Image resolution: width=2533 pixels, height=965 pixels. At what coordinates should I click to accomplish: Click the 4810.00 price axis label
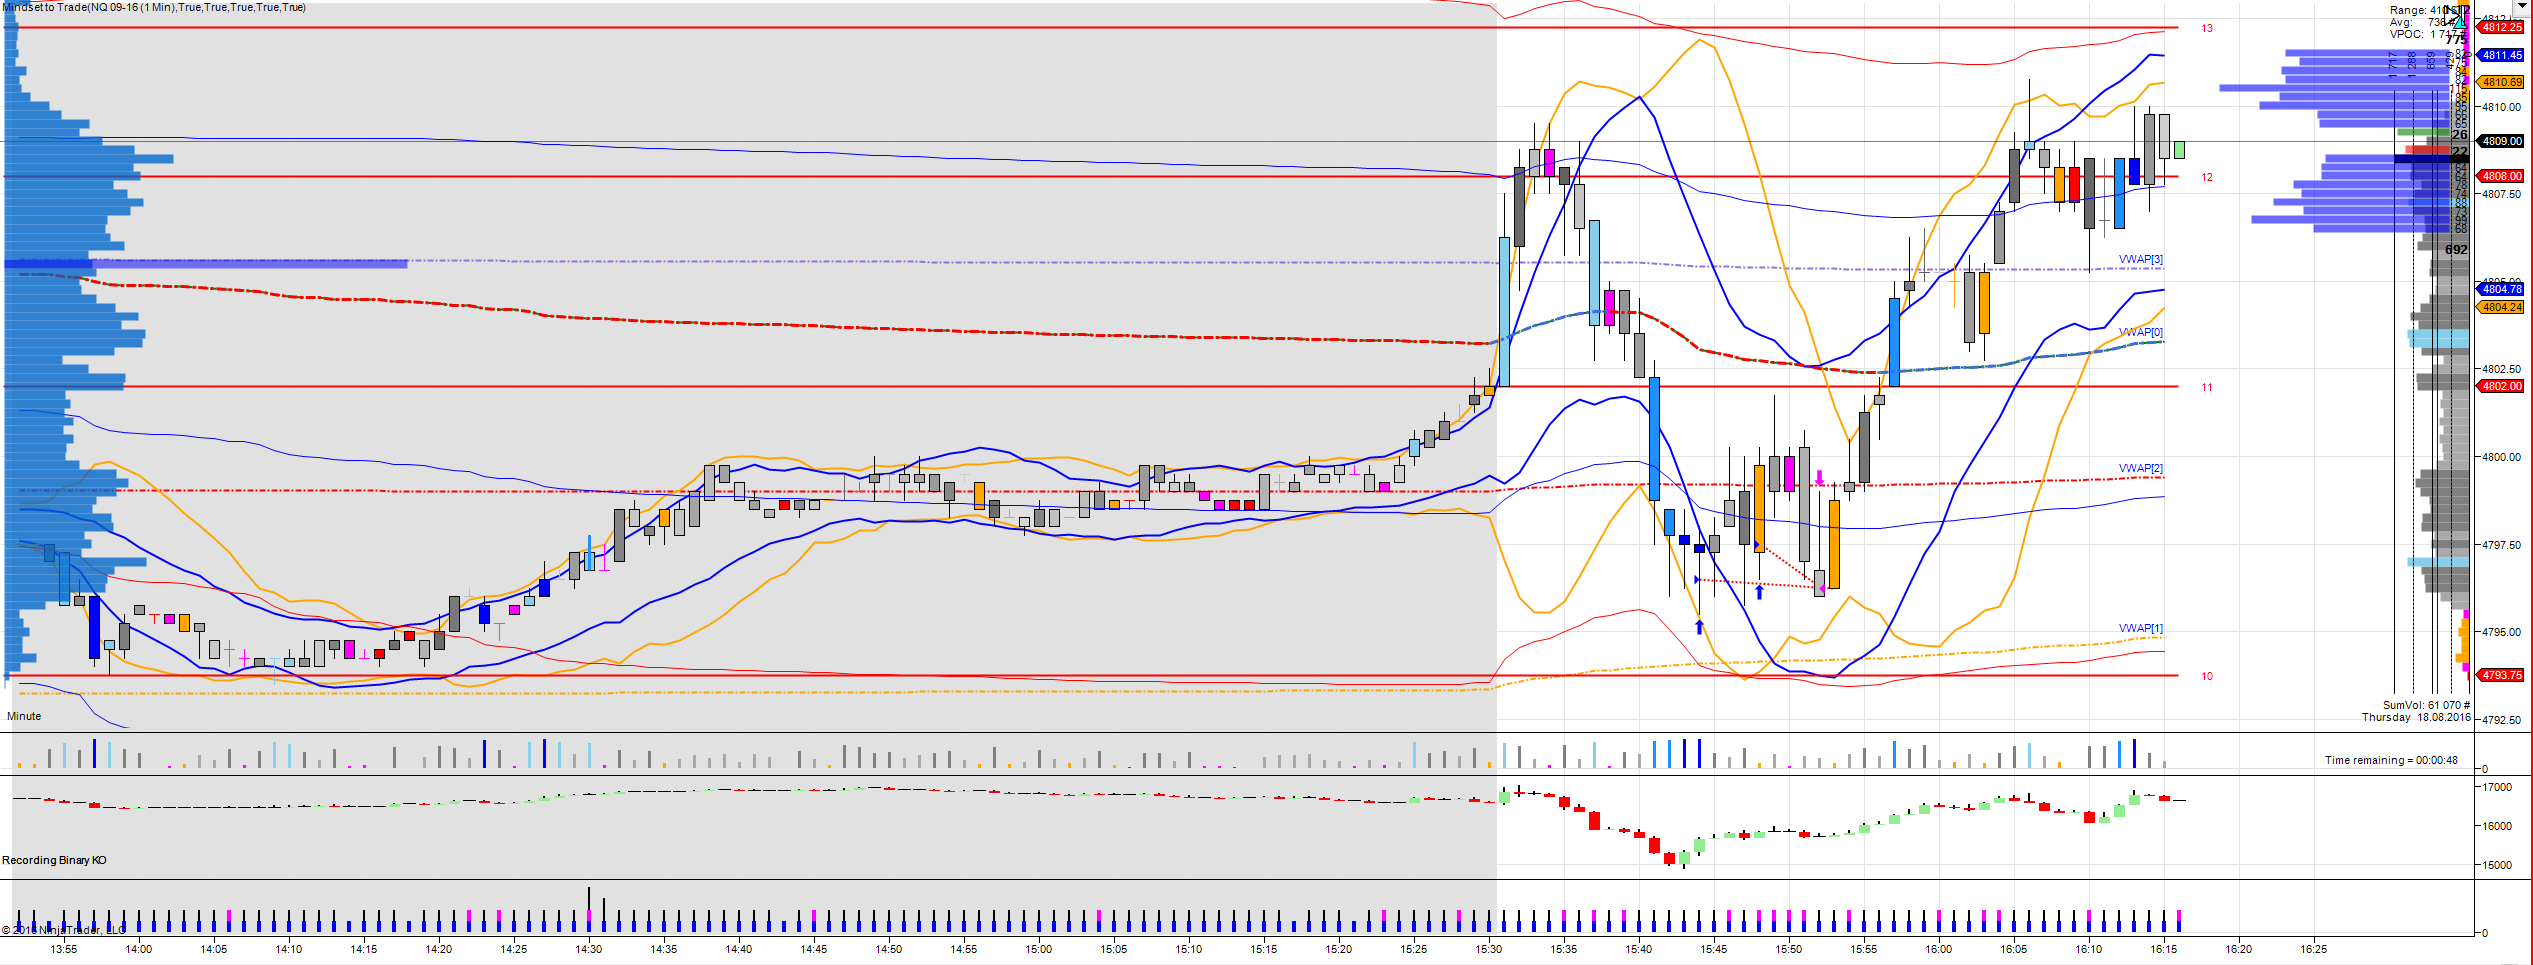point(2501,107)
